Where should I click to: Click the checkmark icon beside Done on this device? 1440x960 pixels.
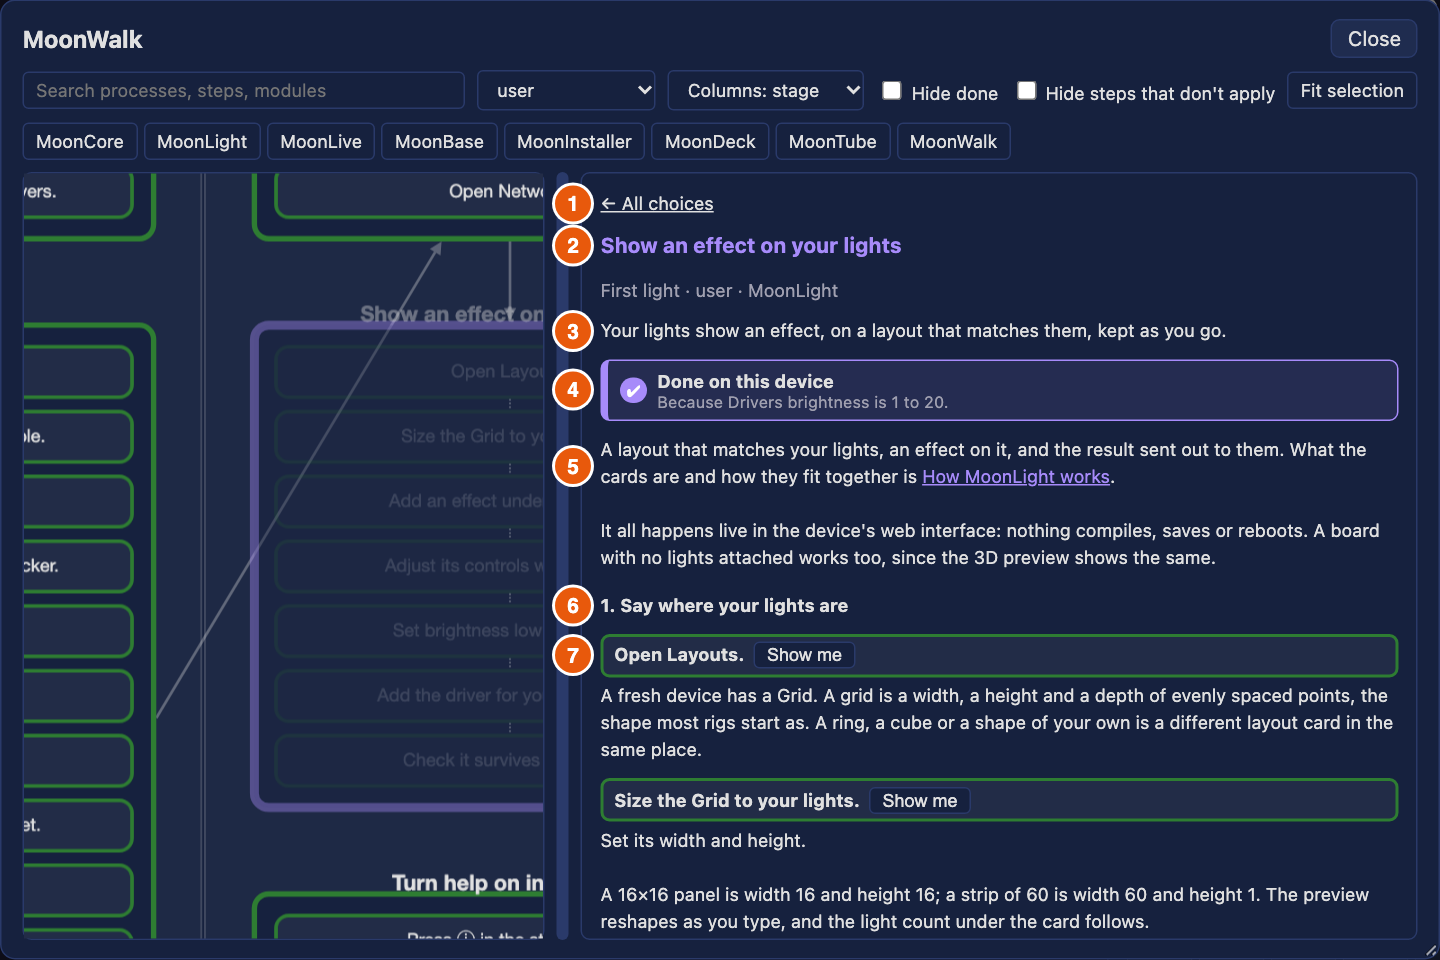(x=633, y=391)
